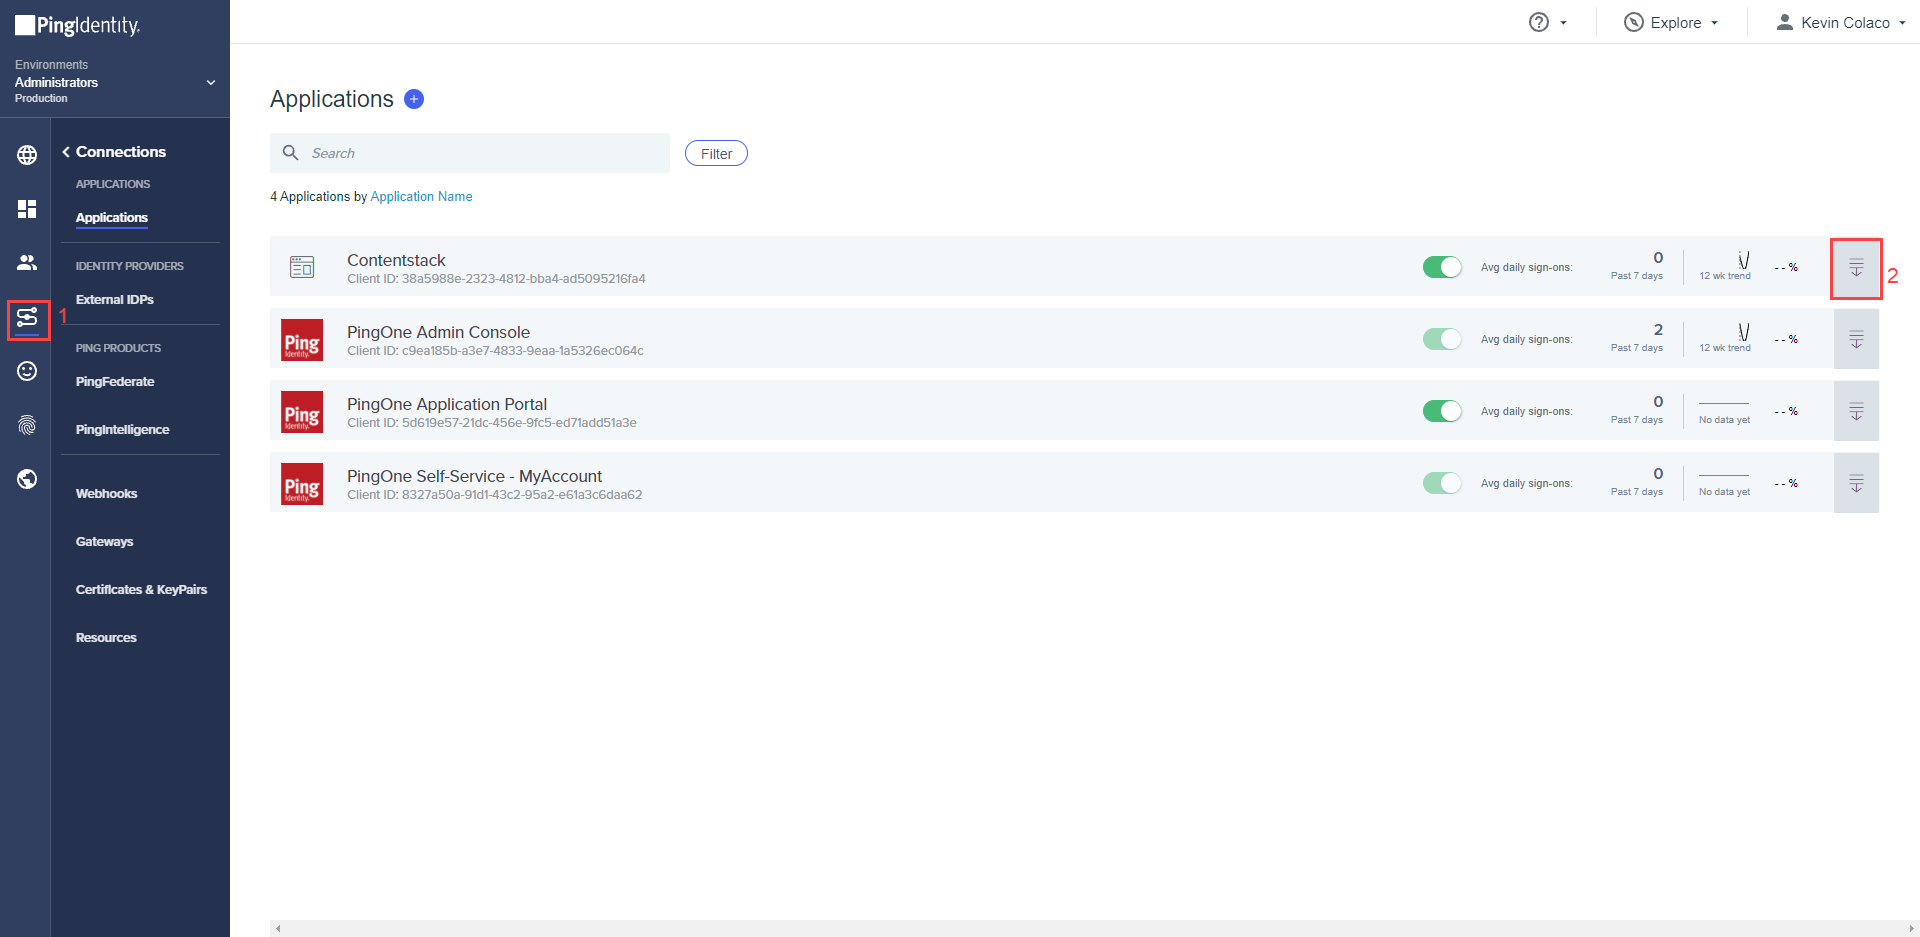Image resolution: width=1920 pixels, height=937 pixels.
Task: Open the Kevin Colaco account menu
Action: pyautogui.click(x=1840, y=22)
